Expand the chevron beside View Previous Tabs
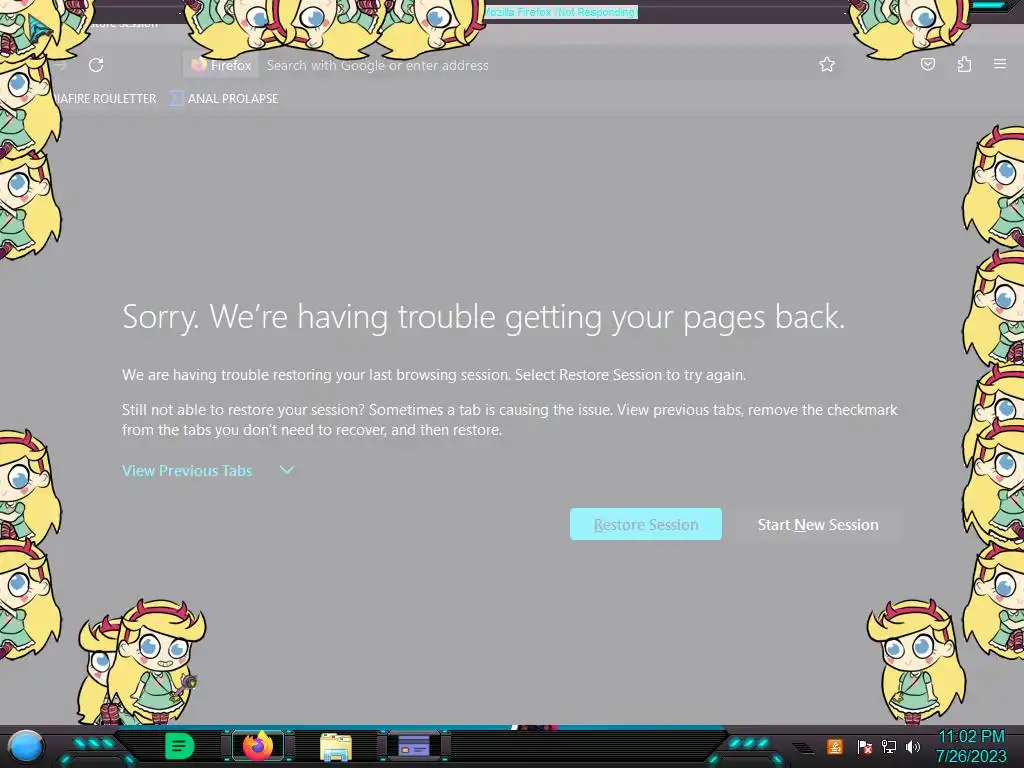This screenshot has height=768, width=1024. point(287,470)
